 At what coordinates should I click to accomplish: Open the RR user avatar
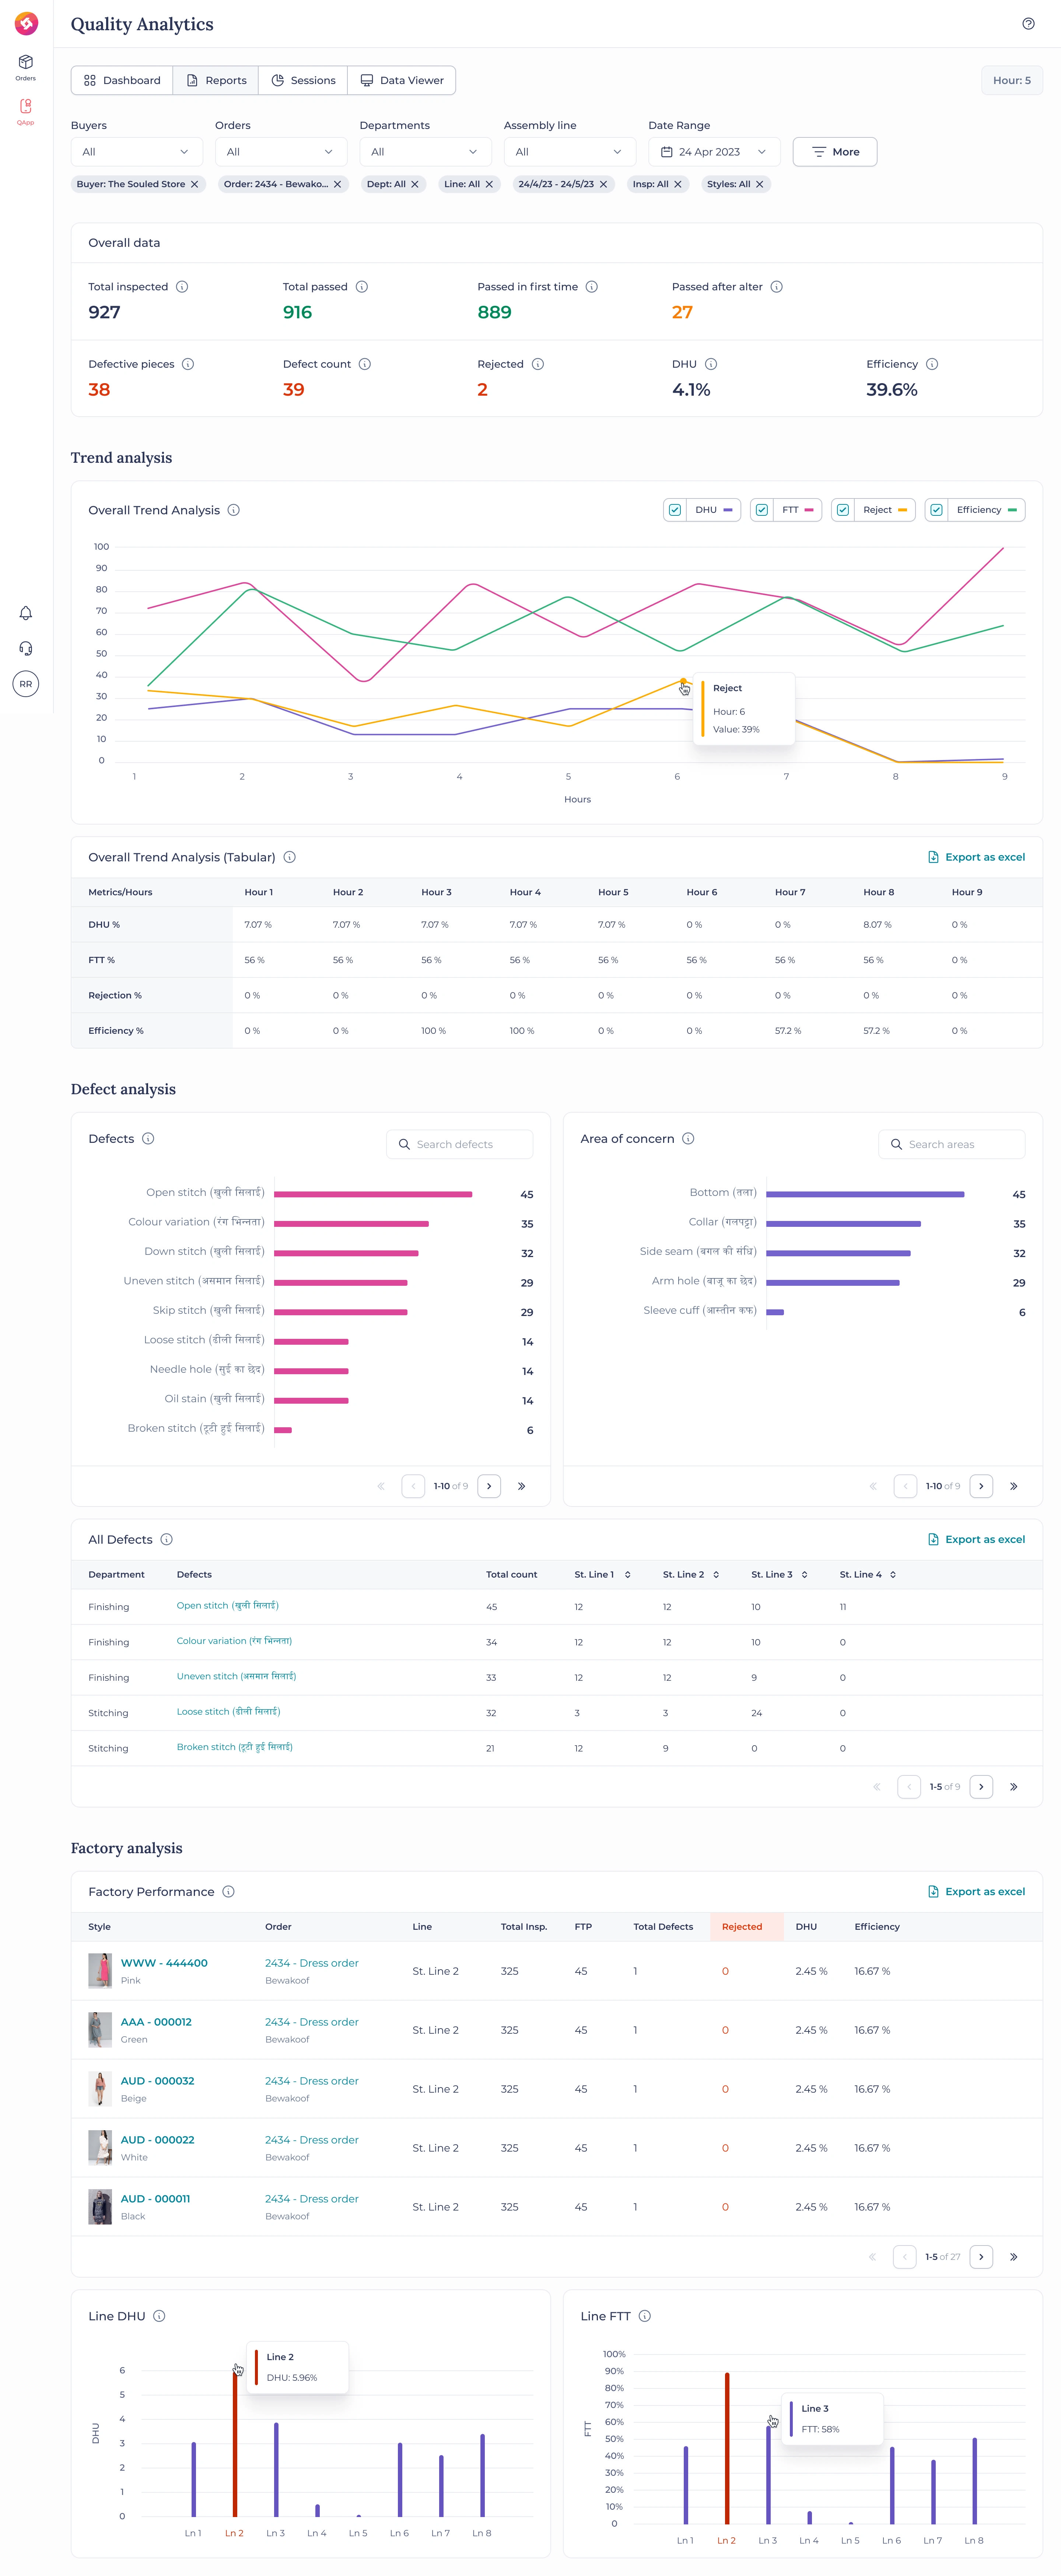[x=26, y=684]
